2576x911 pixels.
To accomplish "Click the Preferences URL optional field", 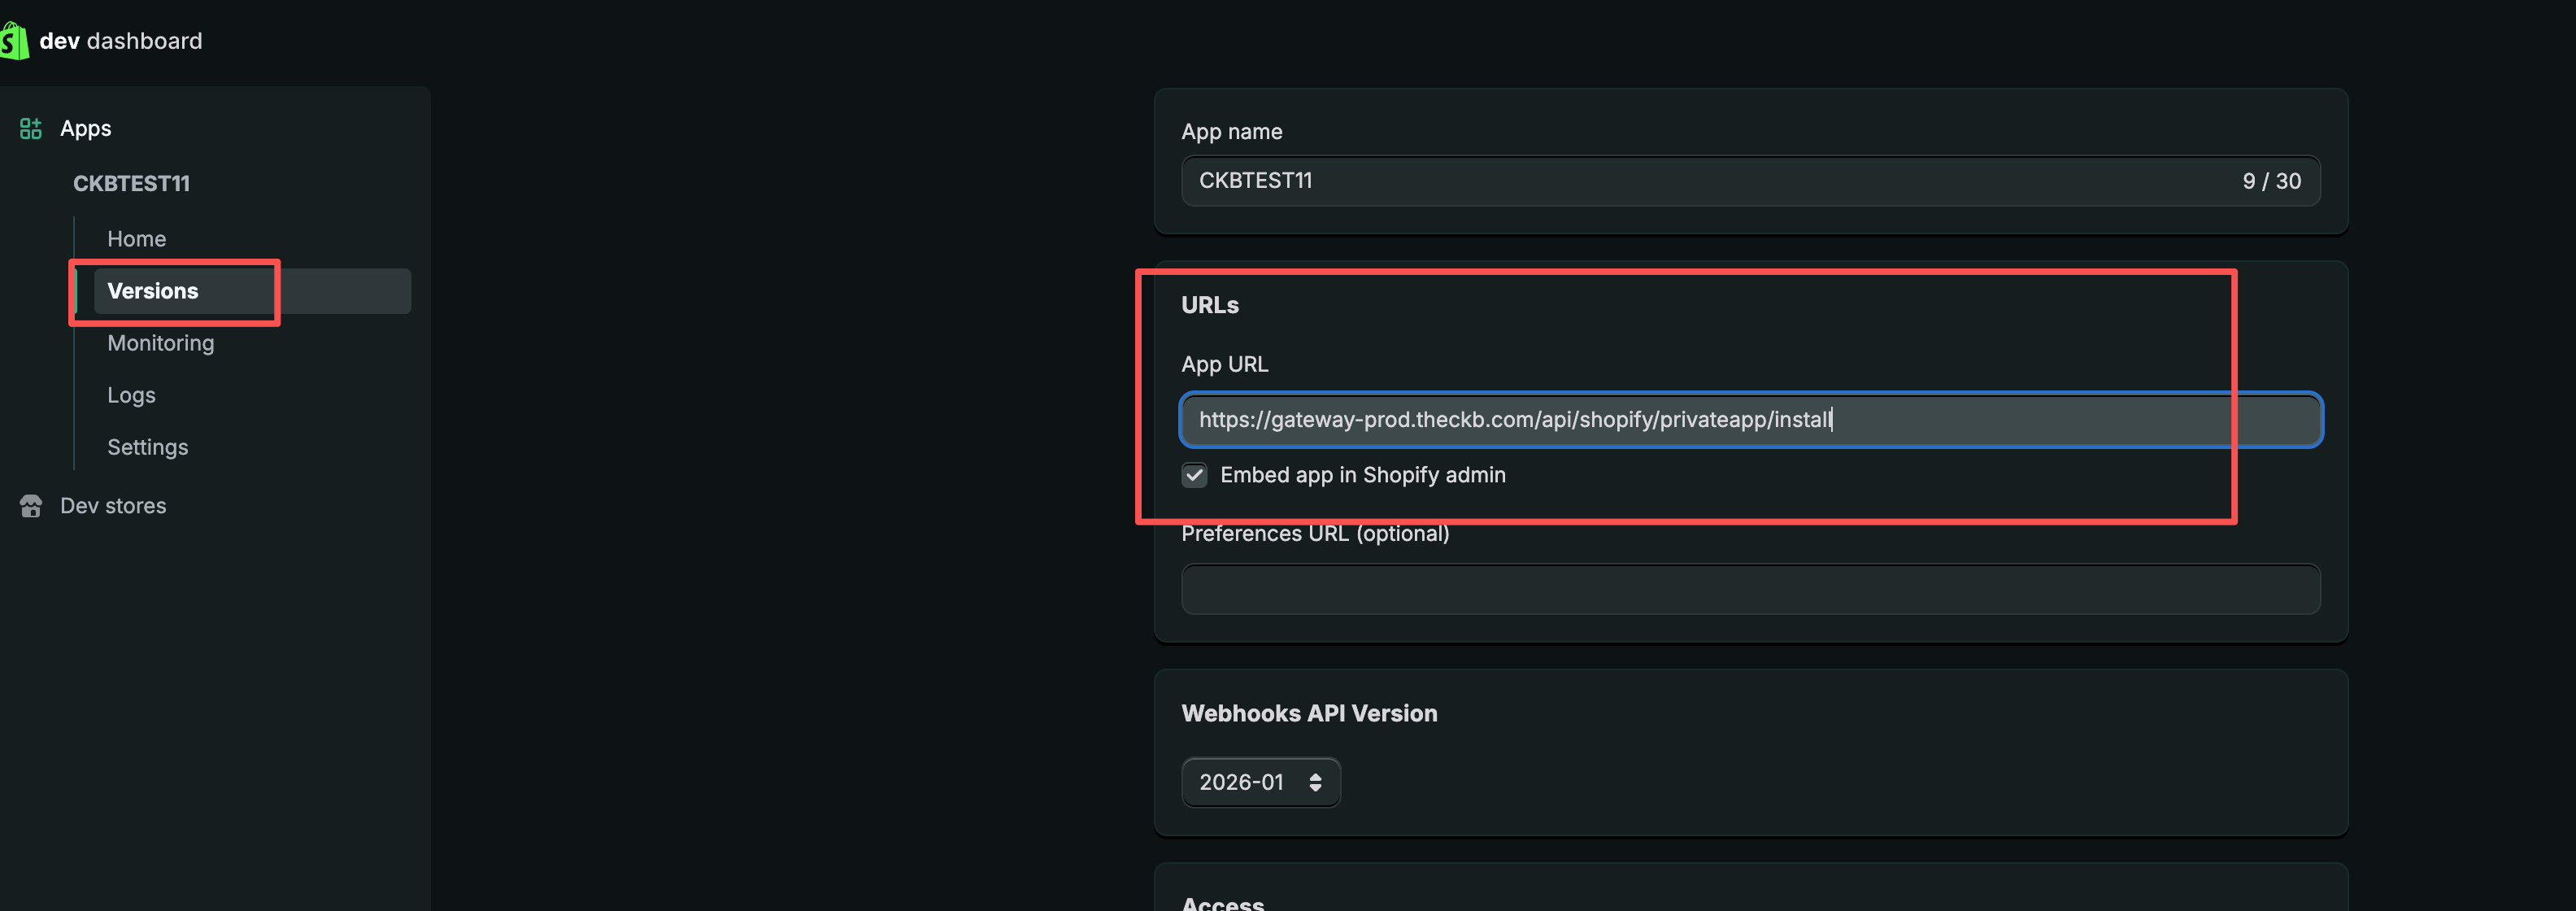I will click(1750, 589).
